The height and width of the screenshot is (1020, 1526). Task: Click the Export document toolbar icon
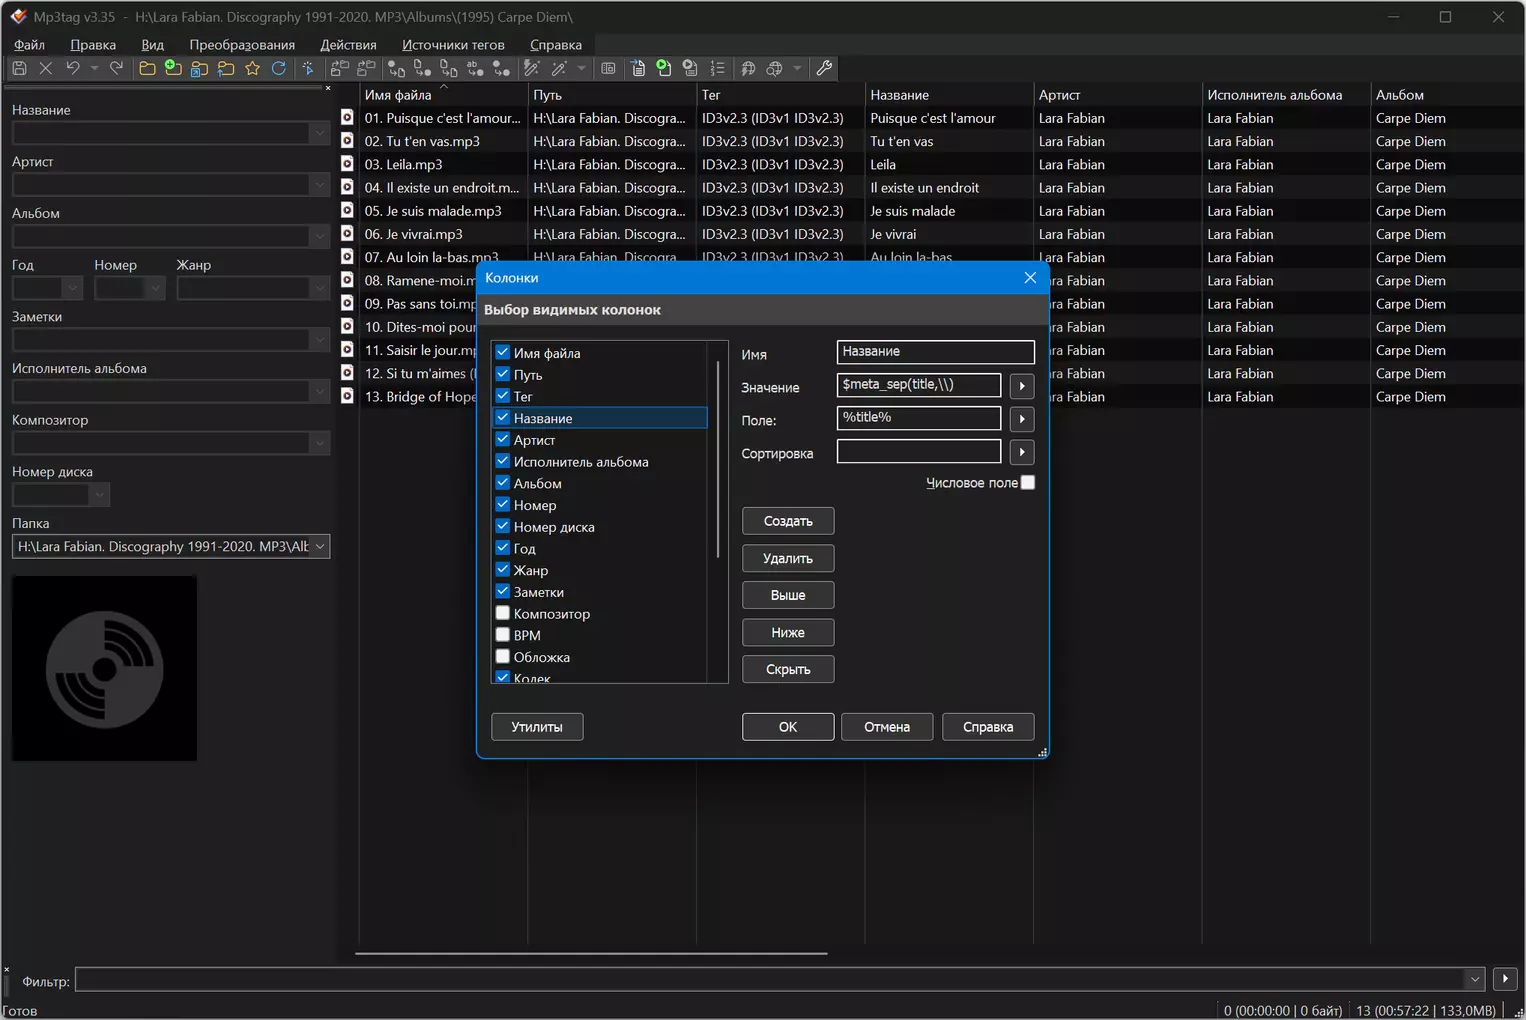[x=638, y=68]
